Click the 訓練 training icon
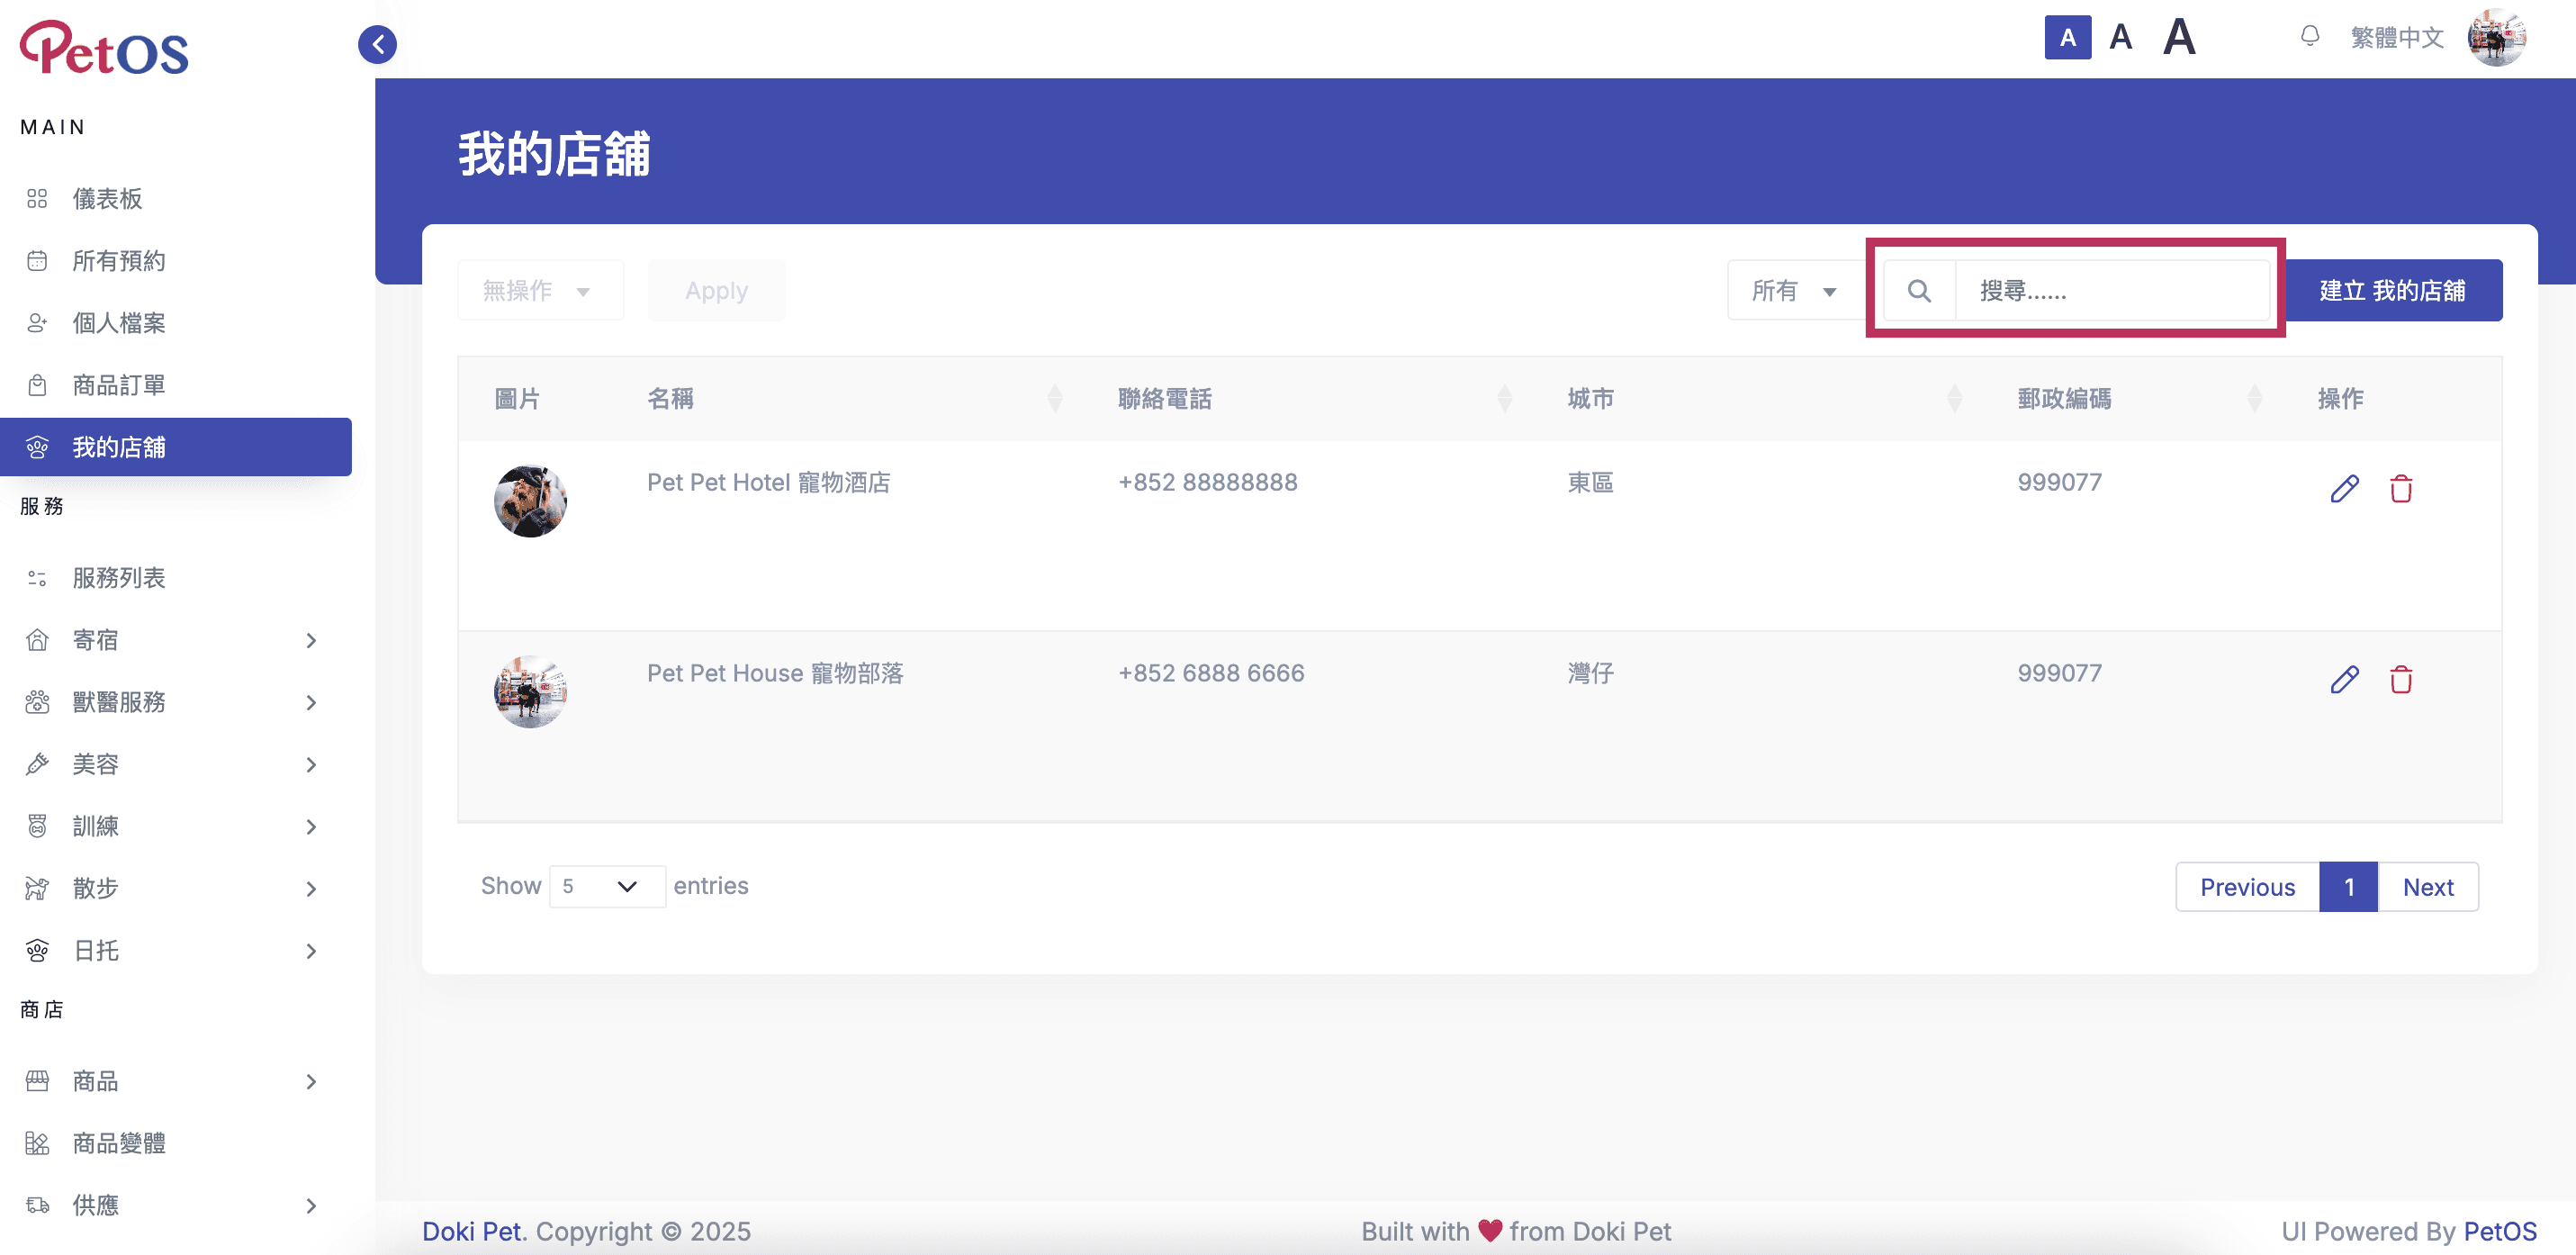 point(37,826)
